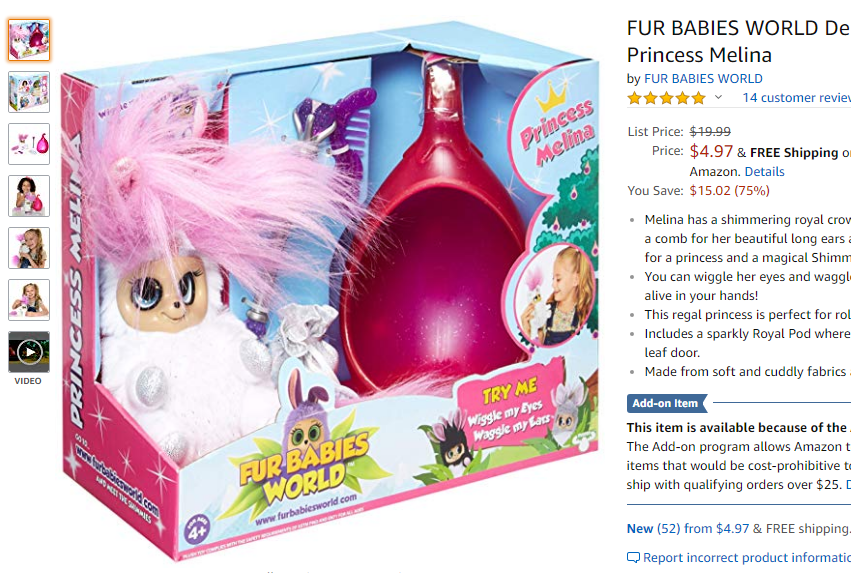
Task: Open New (52) from $4.97 offers link
Action: click(688, 529)
